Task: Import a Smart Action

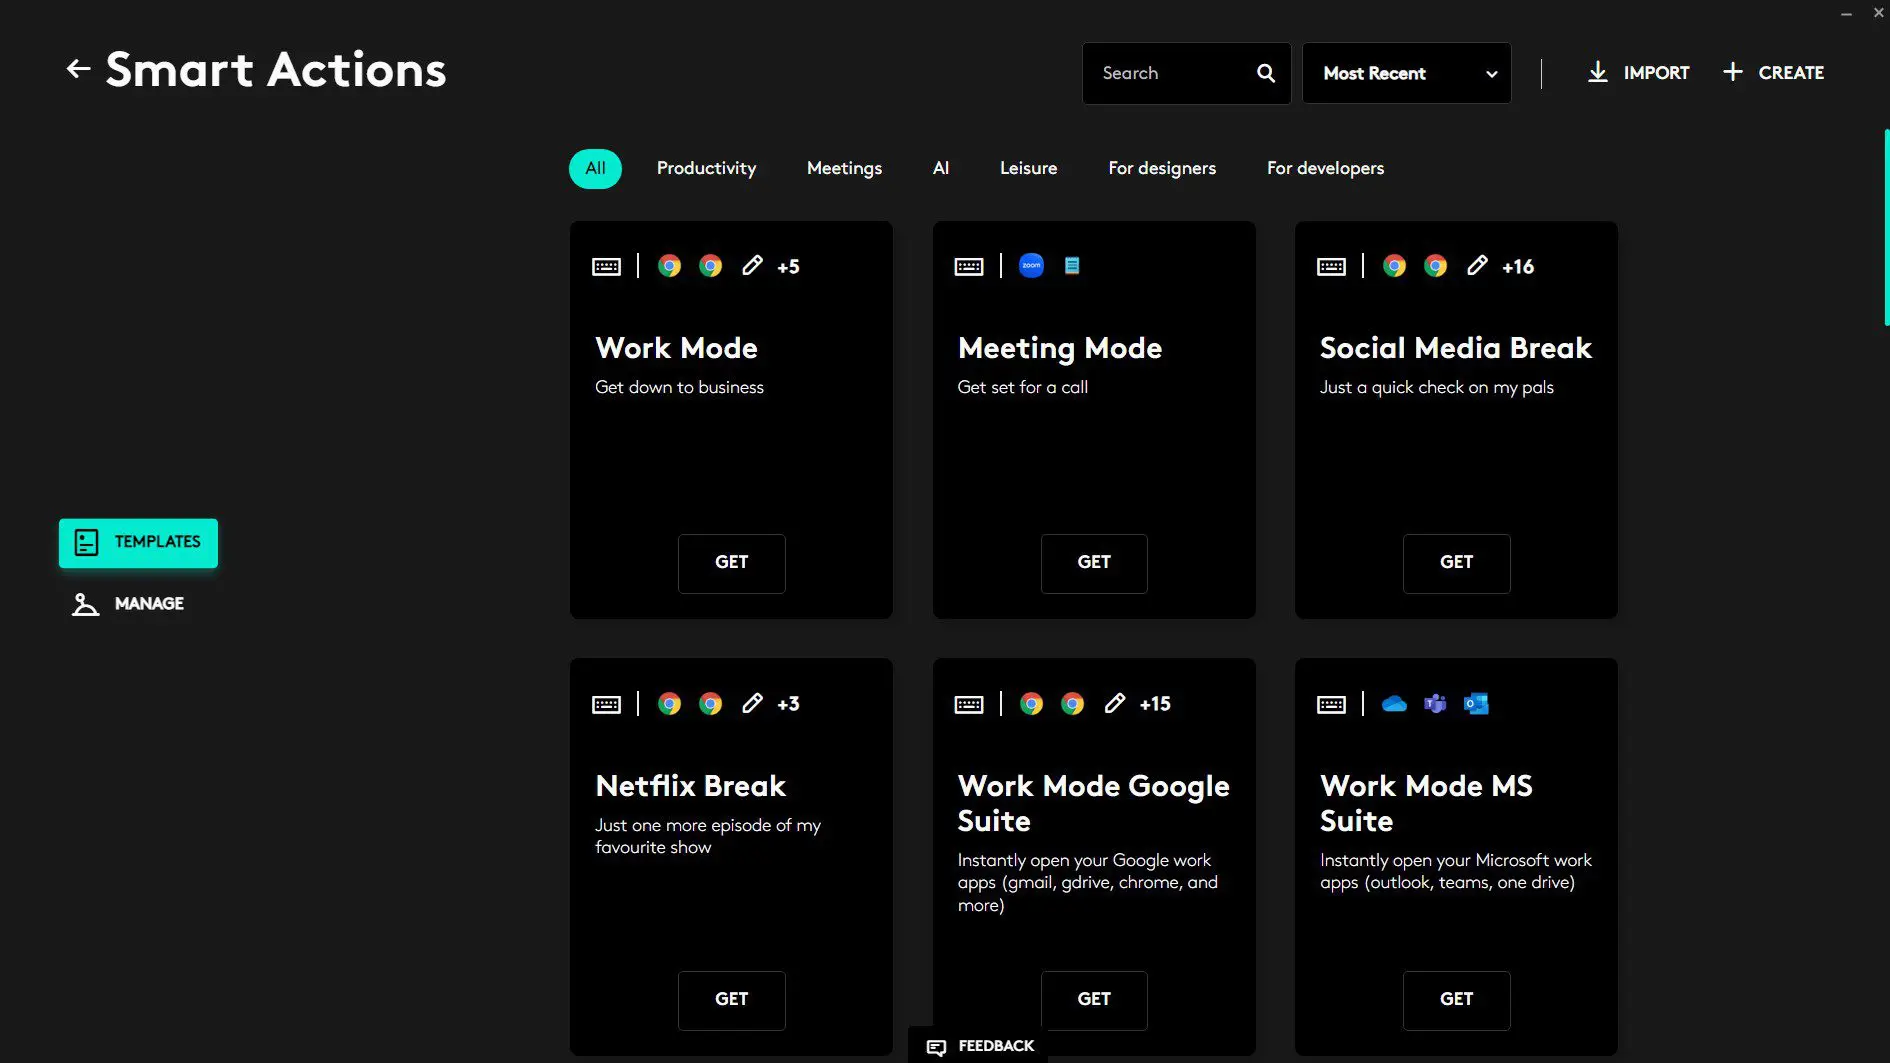Action: 1638,73
